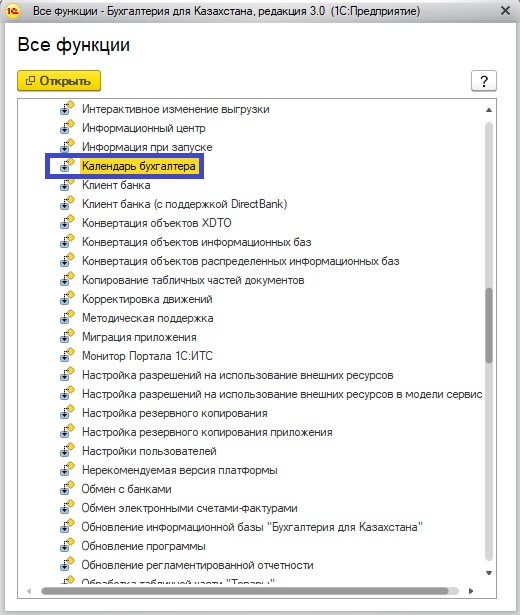This screenshot has height=615, width=520.
Task: Click the icon next to Методическая поддержка
Action: 67,317
